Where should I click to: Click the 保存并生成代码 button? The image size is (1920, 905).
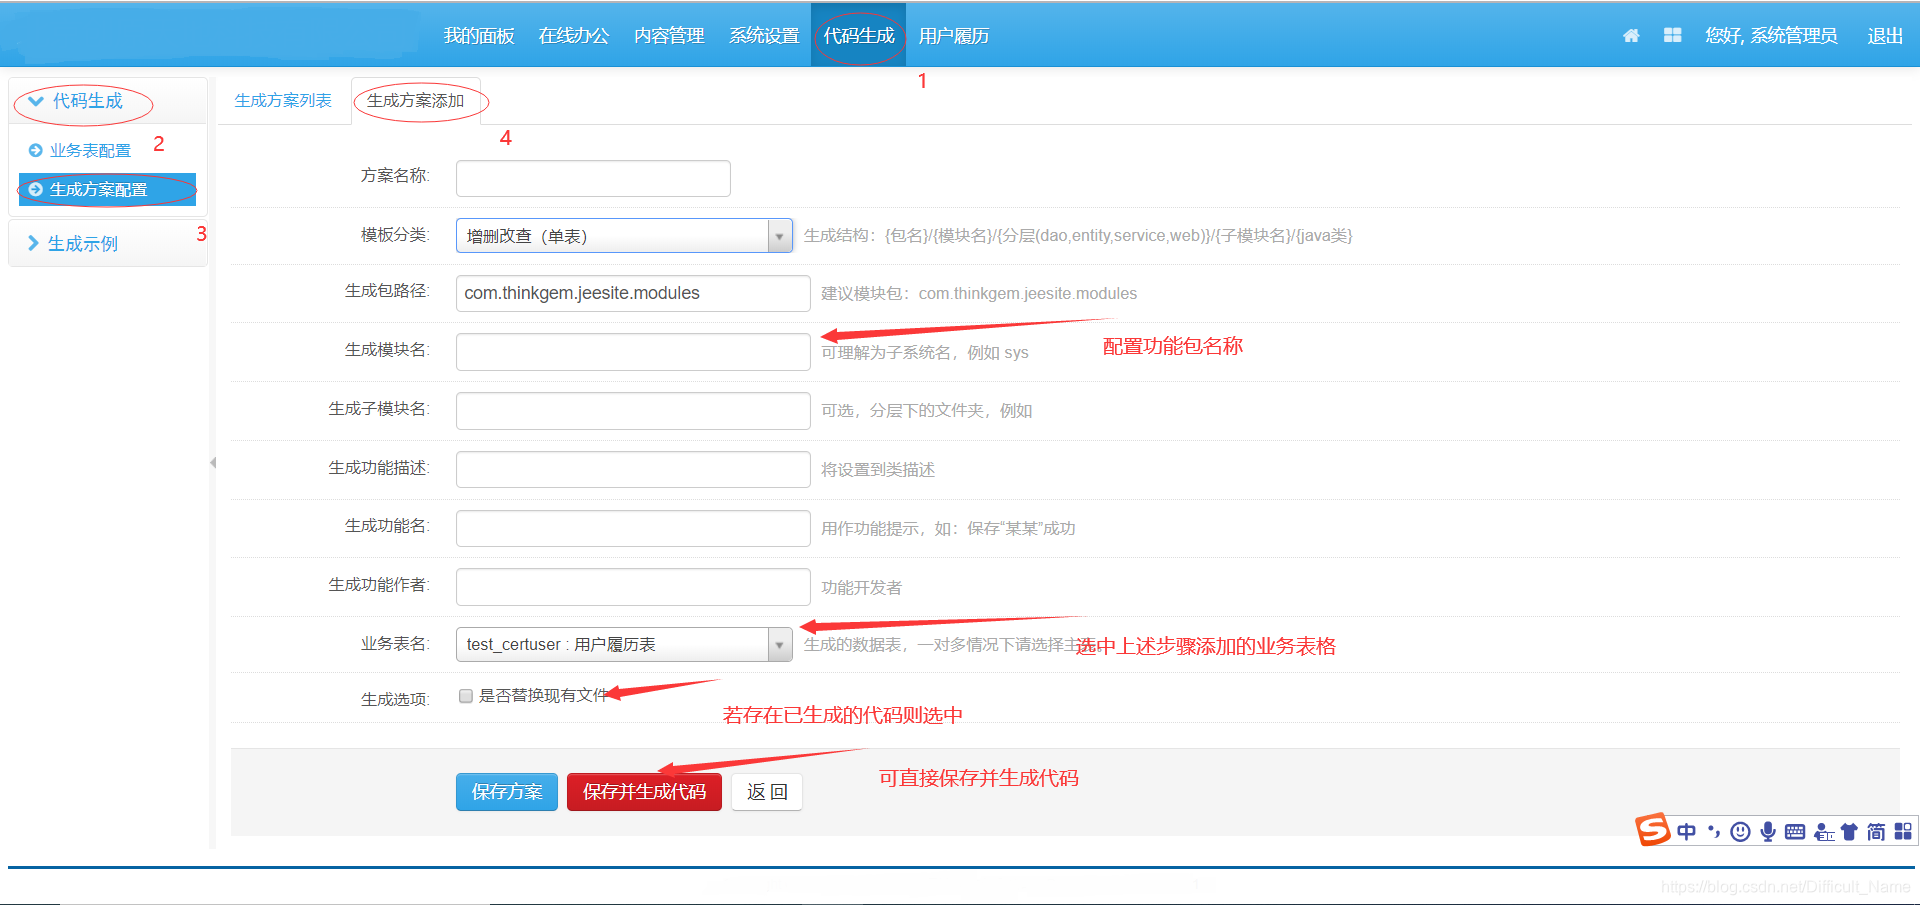pos(644,792)
